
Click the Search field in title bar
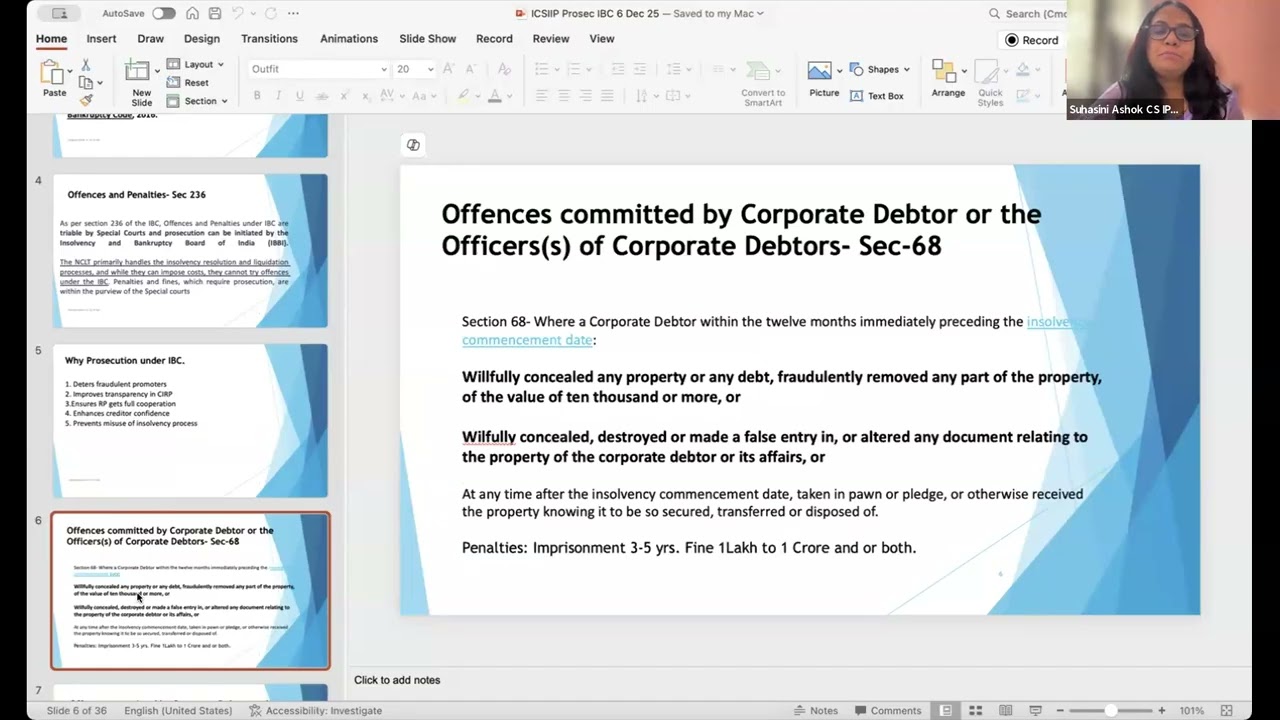pyautogui.click(x=1028, y=14)
